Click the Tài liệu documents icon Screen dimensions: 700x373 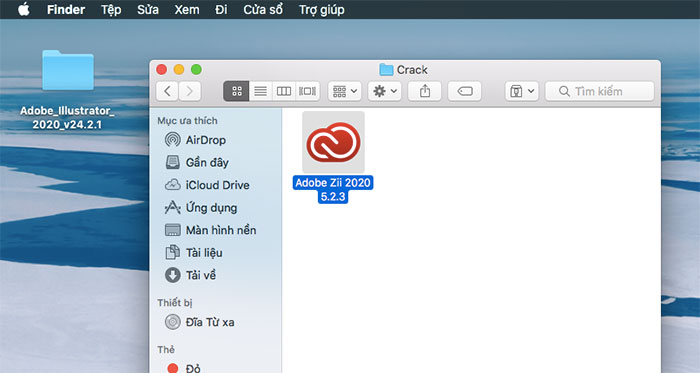click(172, 253)
